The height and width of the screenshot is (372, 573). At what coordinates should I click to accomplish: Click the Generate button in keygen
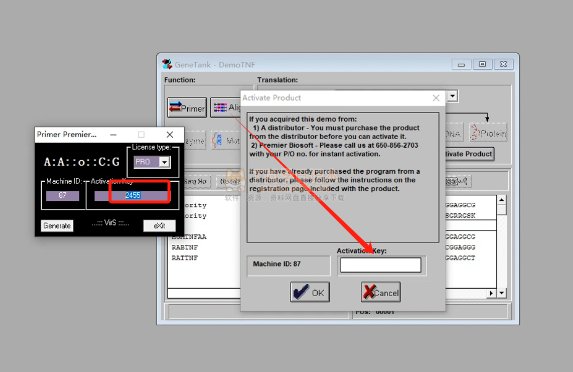[x=57, y=226]
